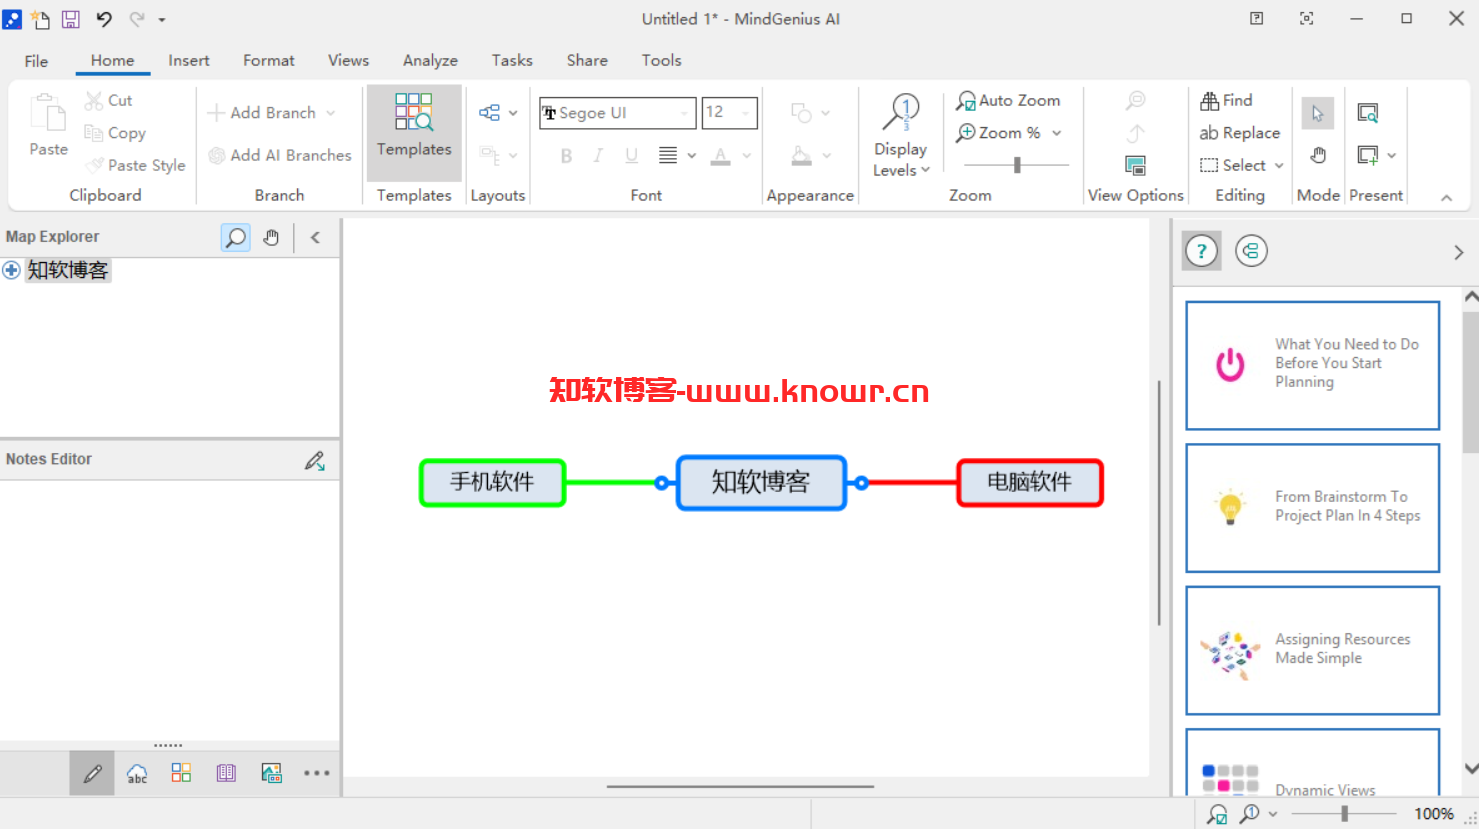
Task: Open the Display Levels menu
Action: pos(901,137)
